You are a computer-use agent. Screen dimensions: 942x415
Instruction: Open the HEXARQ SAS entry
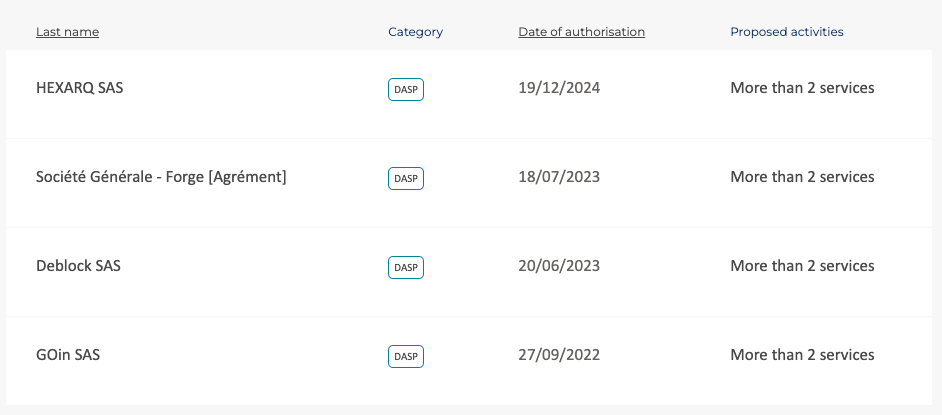tap(79, 88)
